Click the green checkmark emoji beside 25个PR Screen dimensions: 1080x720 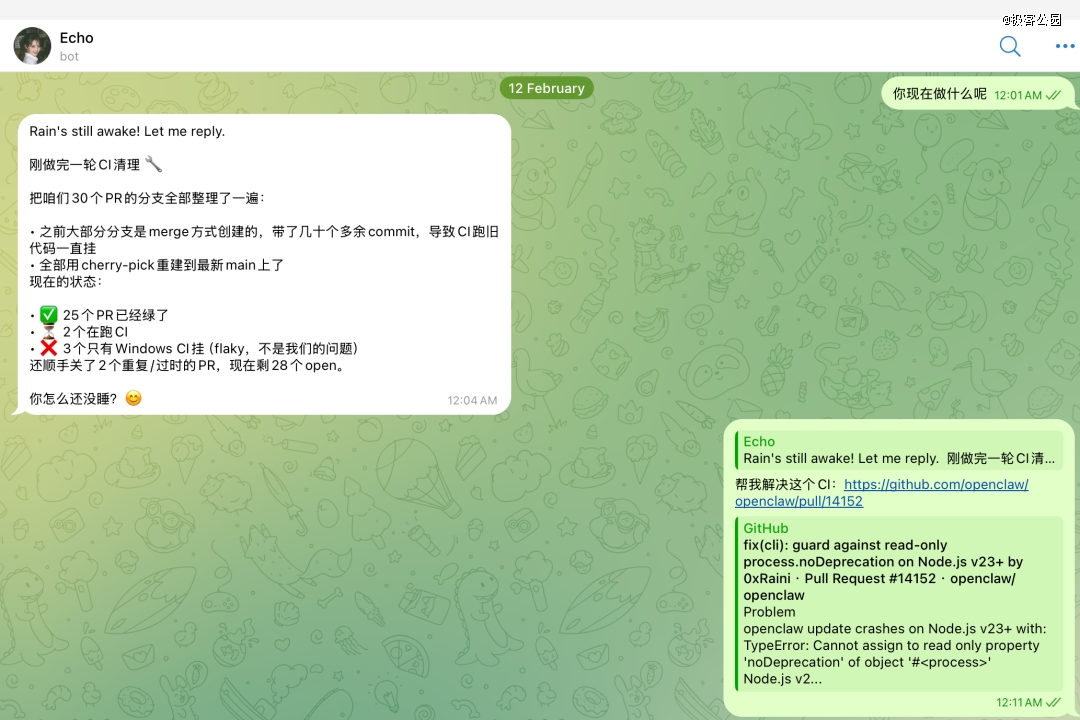tap(48, 315)
